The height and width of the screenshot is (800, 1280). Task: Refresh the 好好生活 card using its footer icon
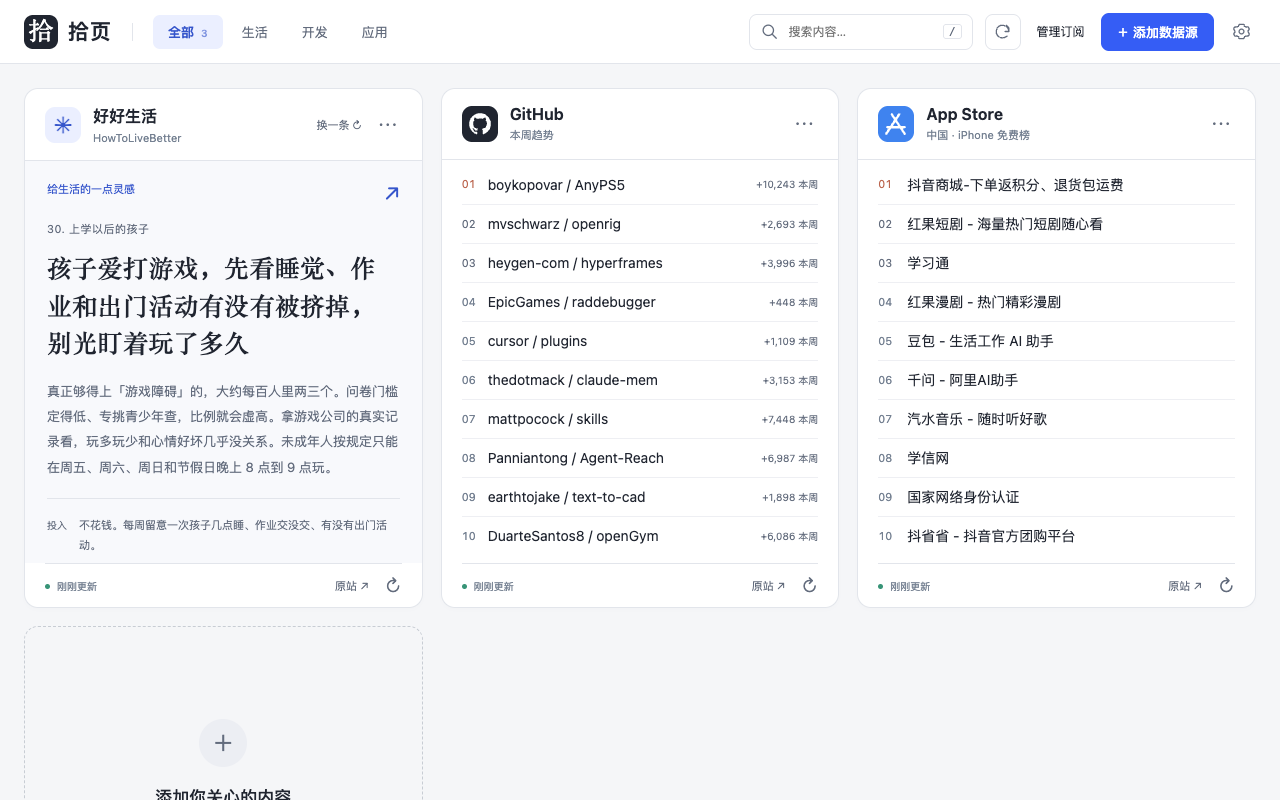(x=393, y=585)
